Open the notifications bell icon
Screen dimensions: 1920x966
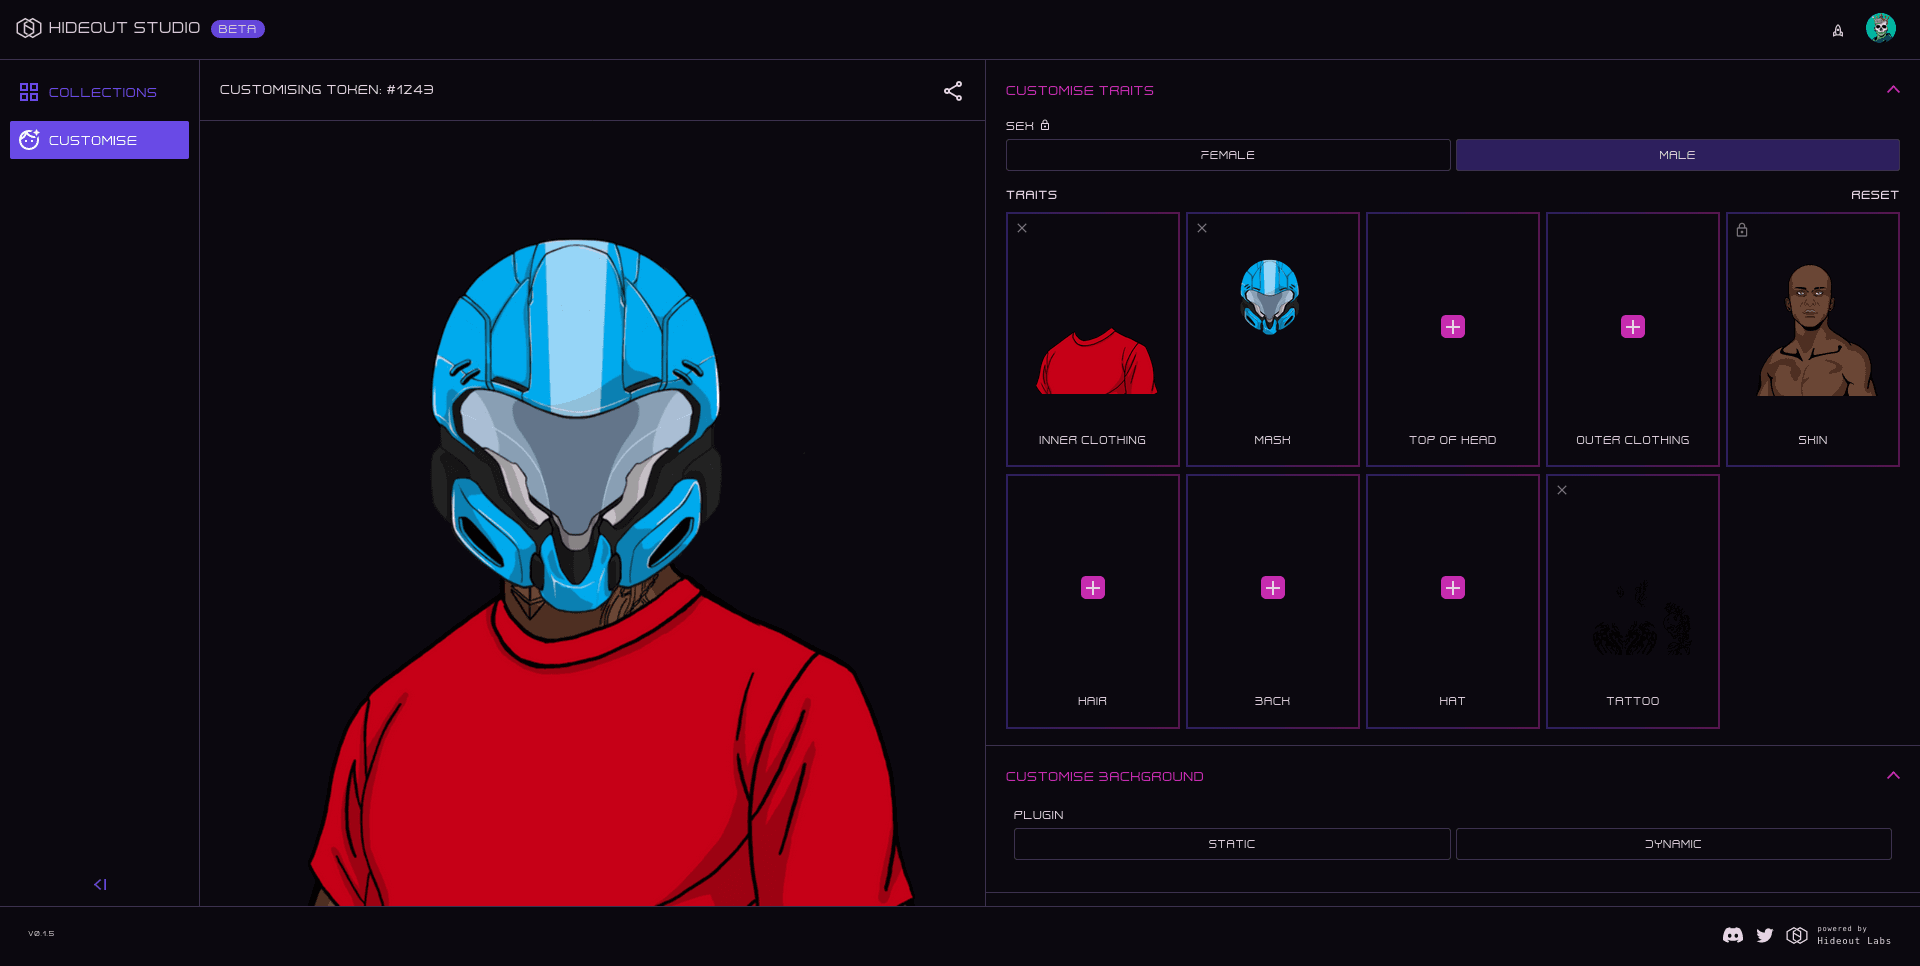pos(1838,31)
